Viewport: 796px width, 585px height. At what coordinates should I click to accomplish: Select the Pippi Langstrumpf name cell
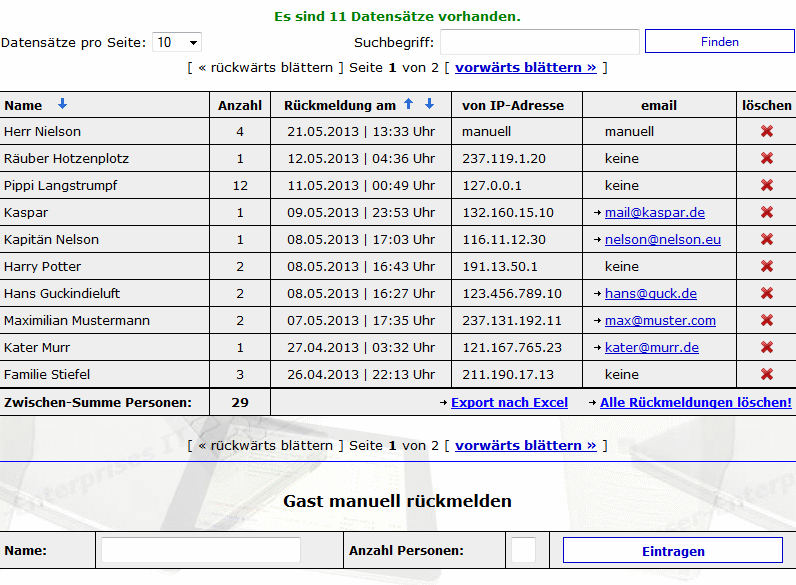[105, 185]
